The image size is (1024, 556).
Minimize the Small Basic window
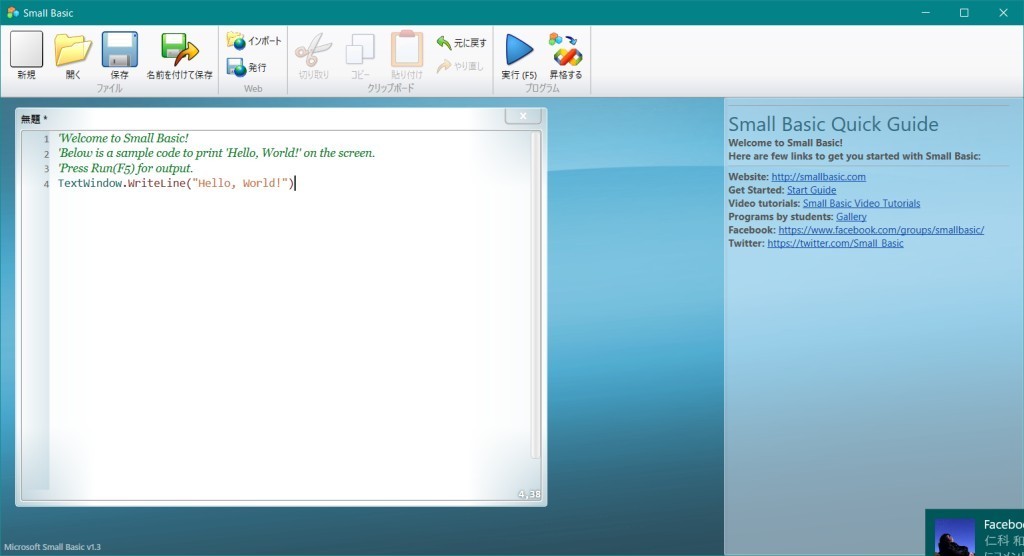[925, 12]
